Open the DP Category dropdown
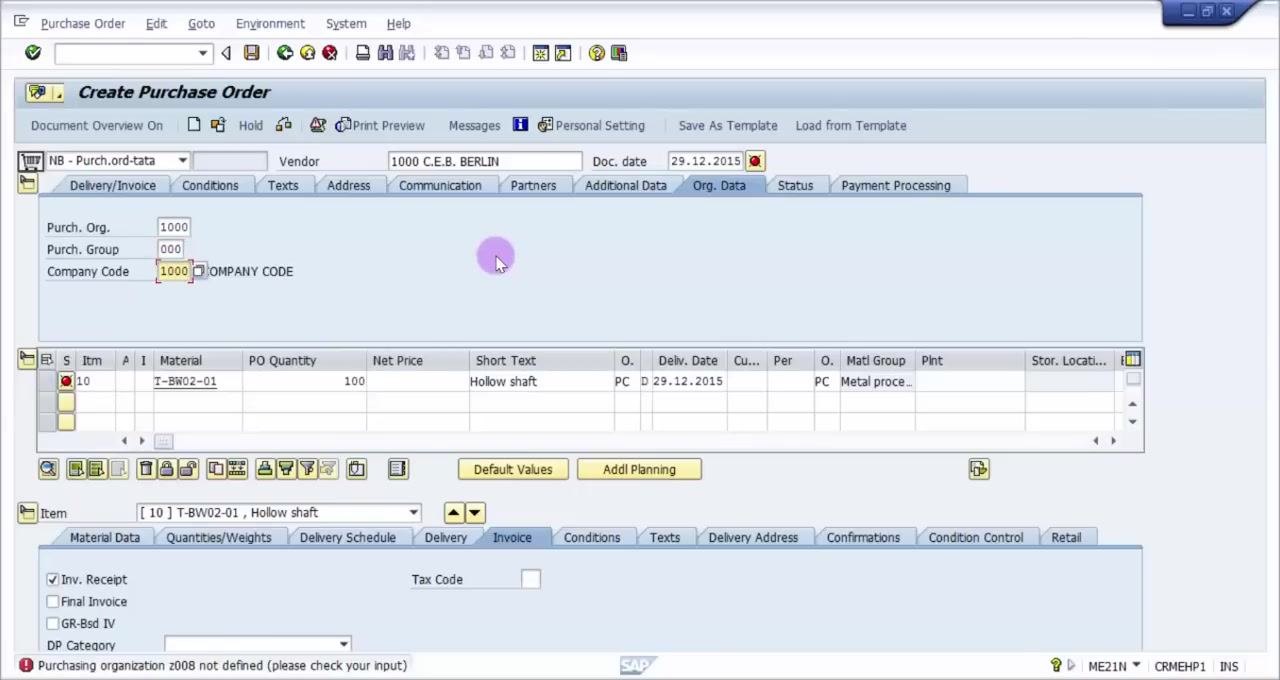This screenshot has height=680, width=1280. (x=344, y=645)
